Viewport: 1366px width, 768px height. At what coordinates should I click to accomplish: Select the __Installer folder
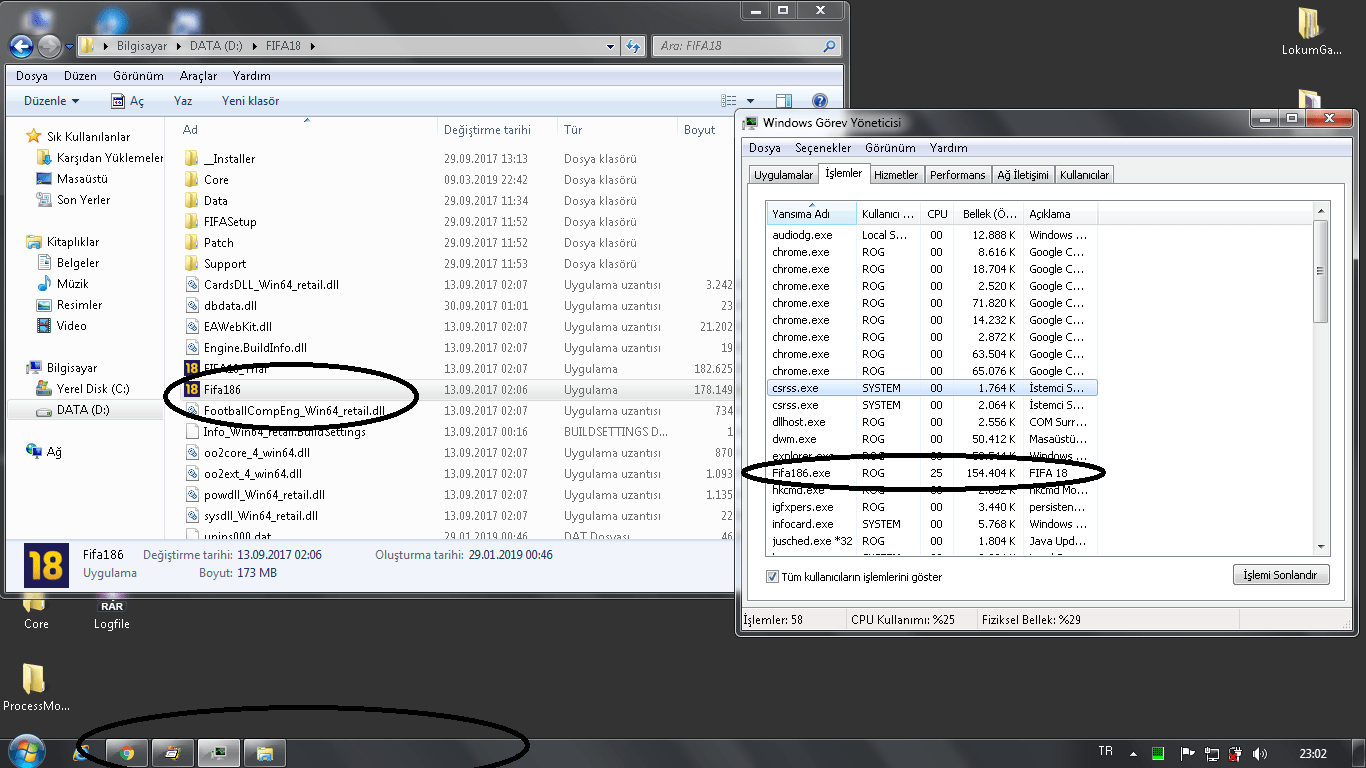coord(229,159)
